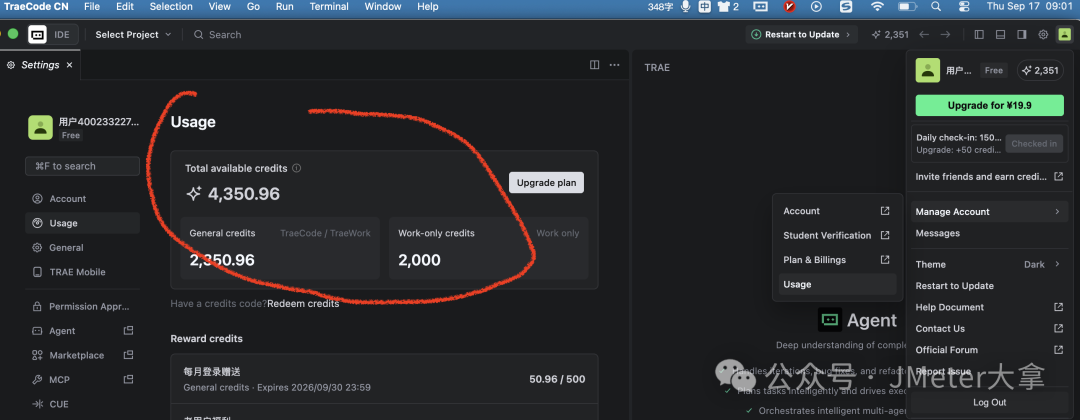Click the Agent external-link icon in sidebar
The width and height of the screenshot is (1080, 420).
[x=128, y=330]
